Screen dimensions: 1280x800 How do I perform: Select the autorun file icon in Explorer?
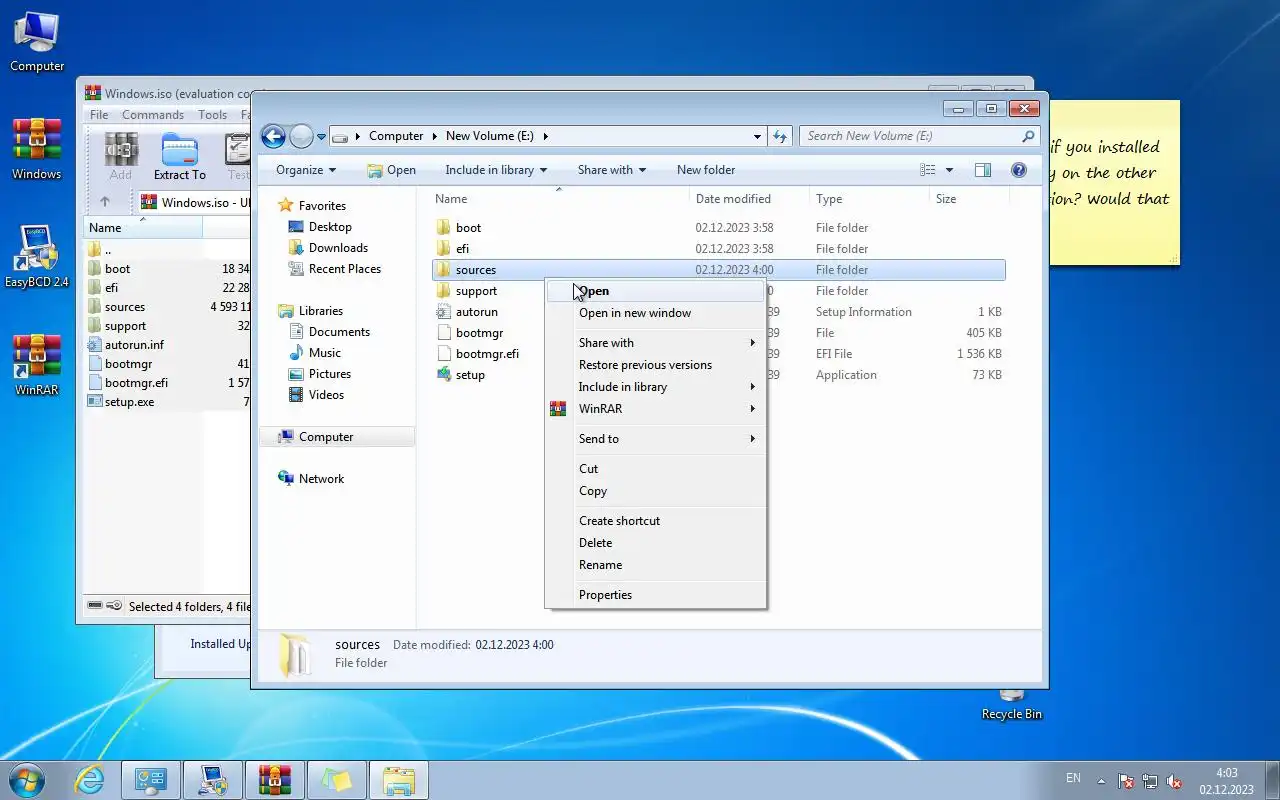(x=444, y=312)
